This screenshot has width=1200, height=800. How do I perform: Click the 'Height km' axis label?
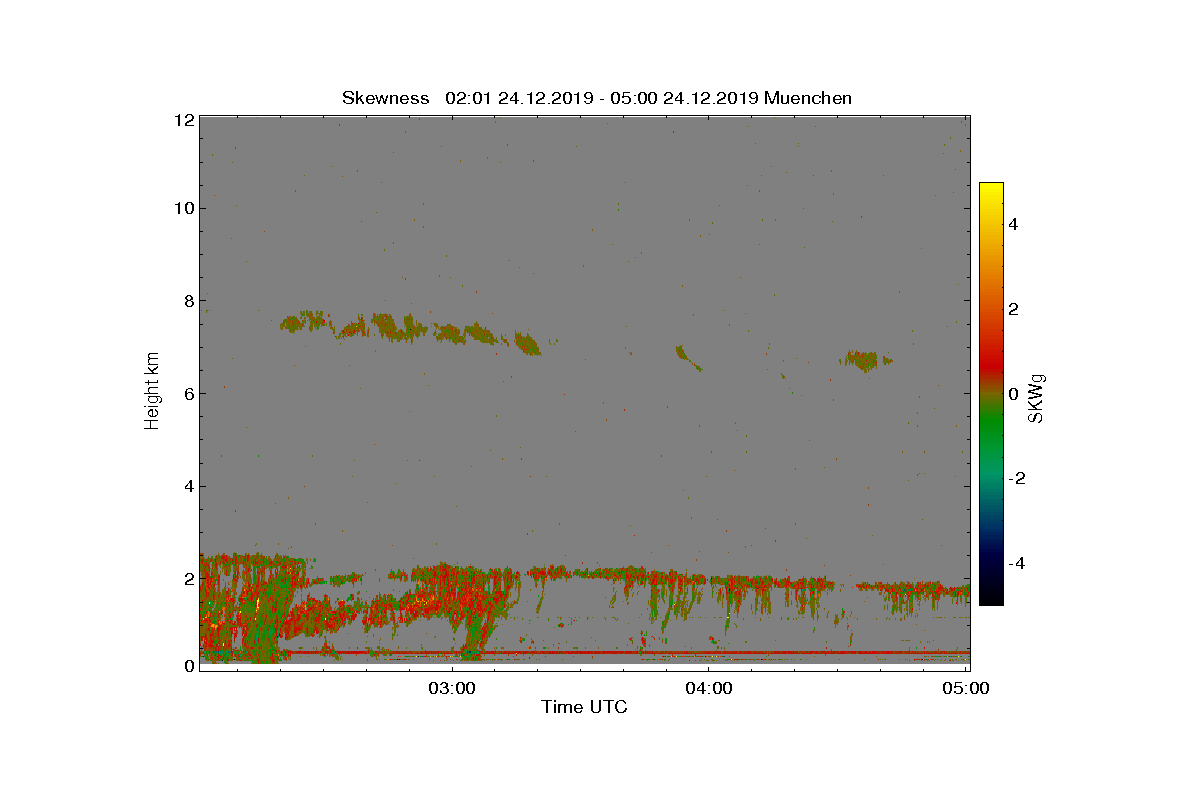coord(152,391)
